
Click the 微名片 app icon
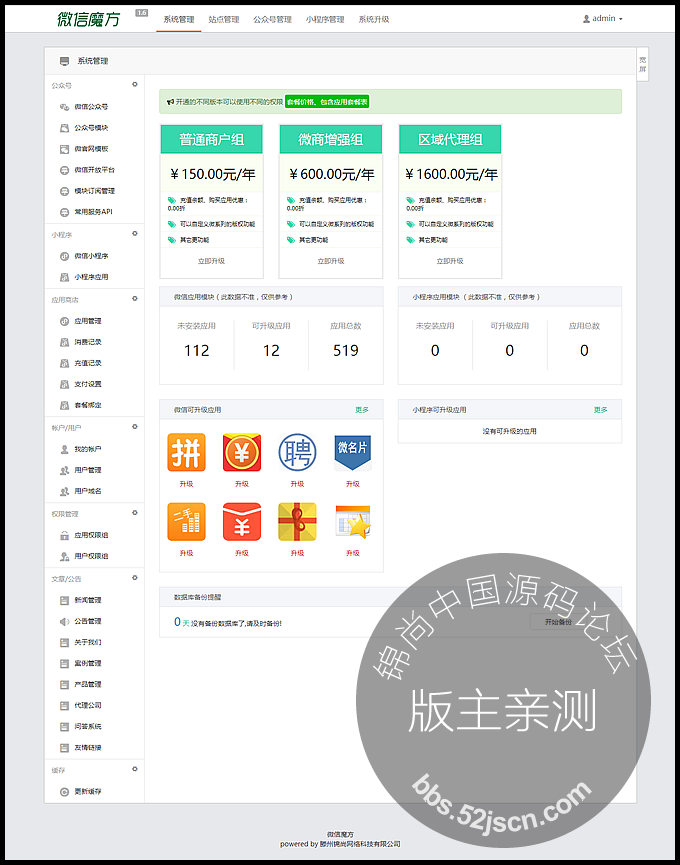[x=353, y=452]
